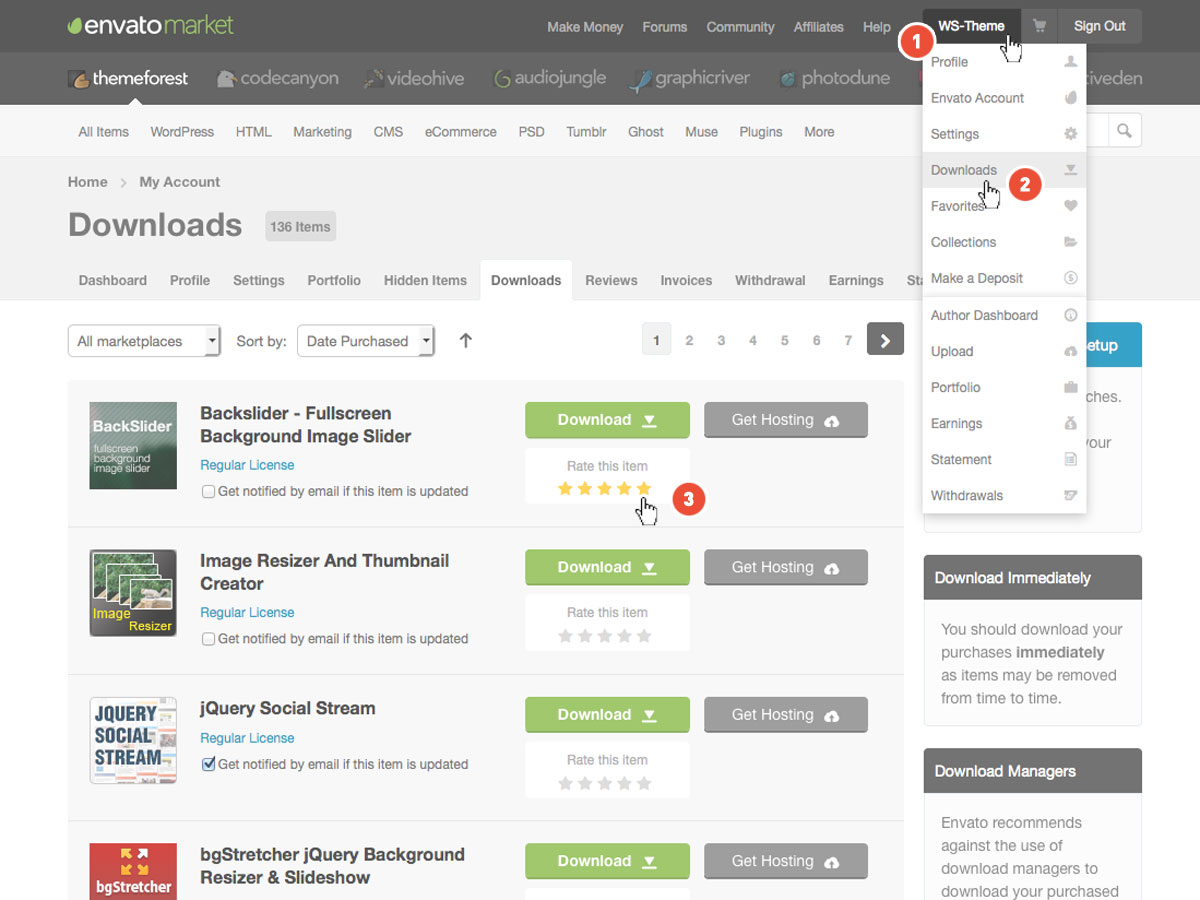Click the Earnings money bag icon

click(1070, 423)
